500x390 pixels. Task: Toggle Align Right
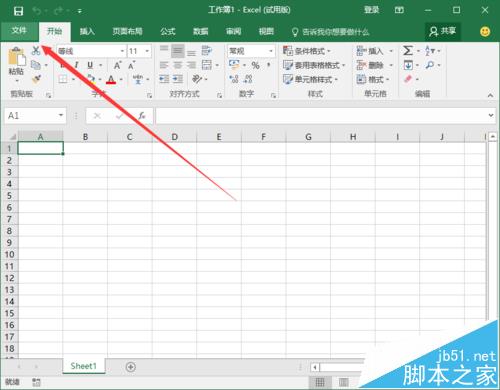pyautogui.click(x=191, y=65)
